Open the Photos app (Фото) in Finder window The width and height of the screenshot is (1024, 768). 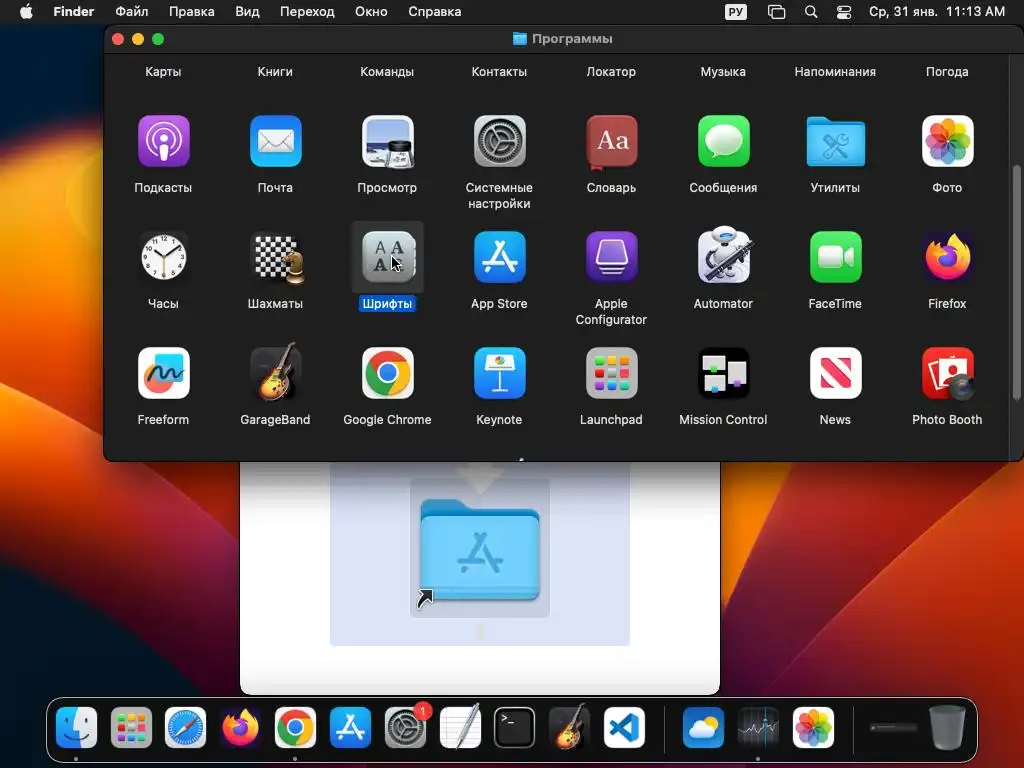tap(947, 141)
